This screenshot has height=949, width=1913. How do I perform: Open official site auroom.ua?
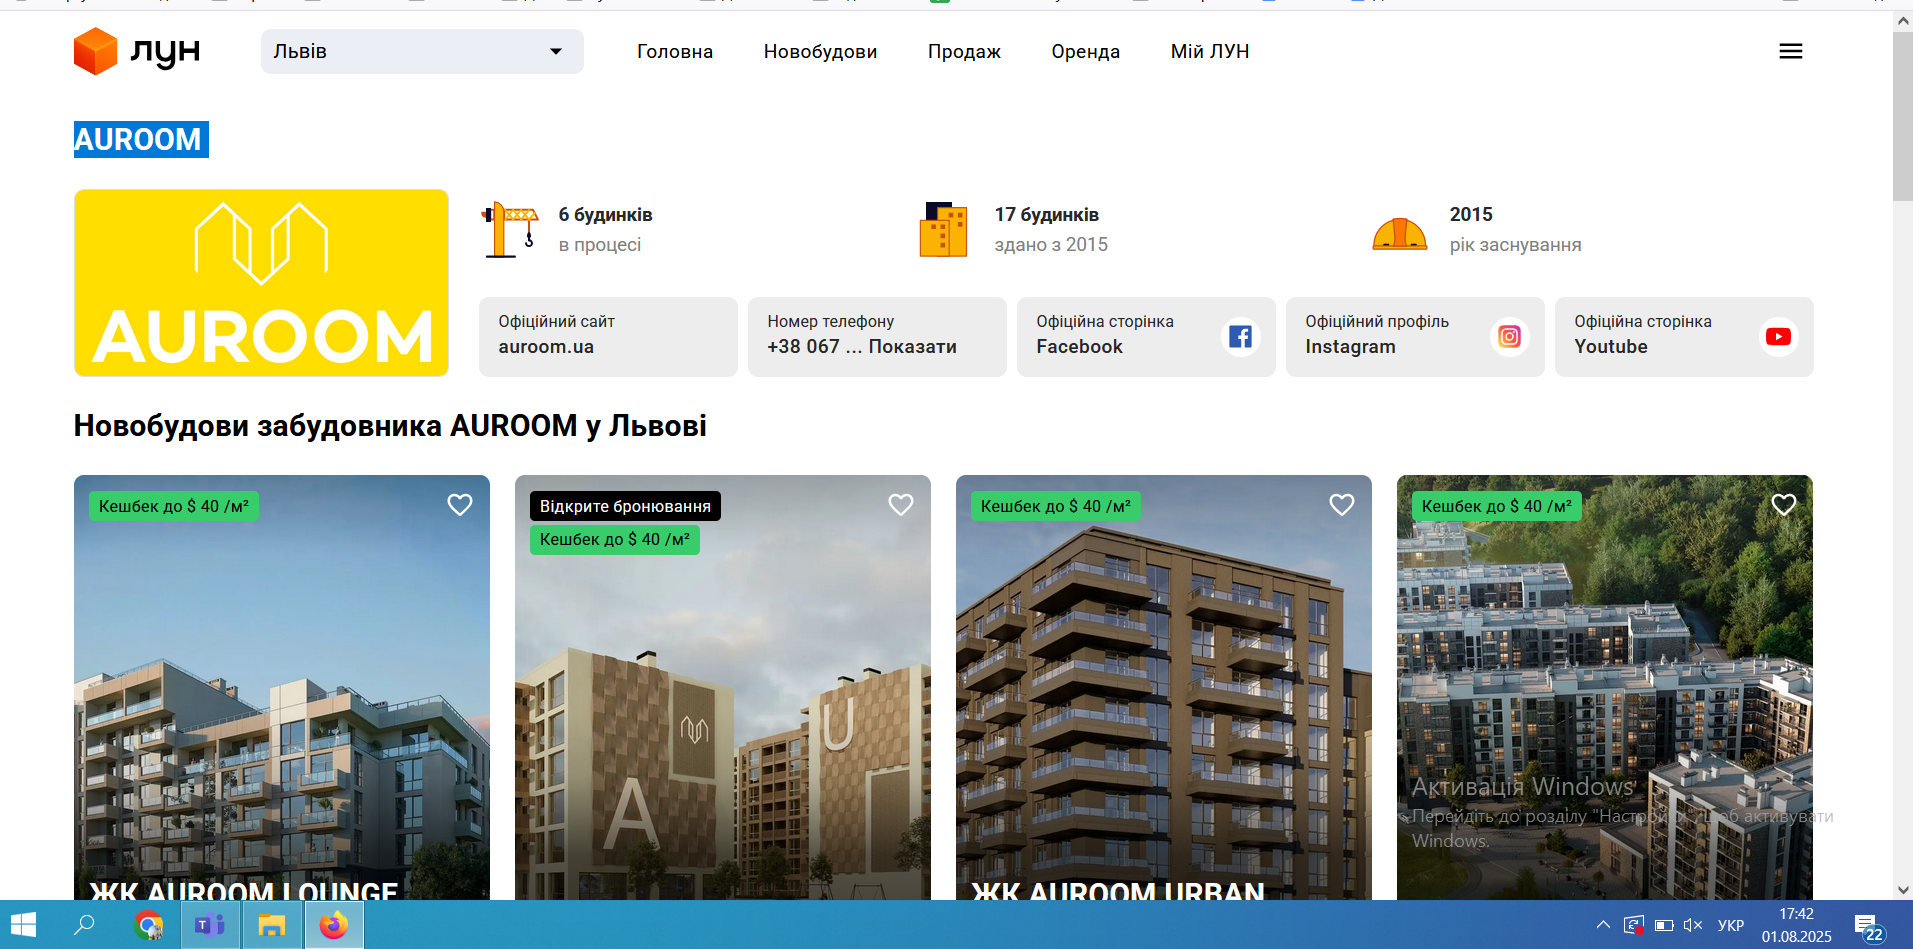pos(608,337)
